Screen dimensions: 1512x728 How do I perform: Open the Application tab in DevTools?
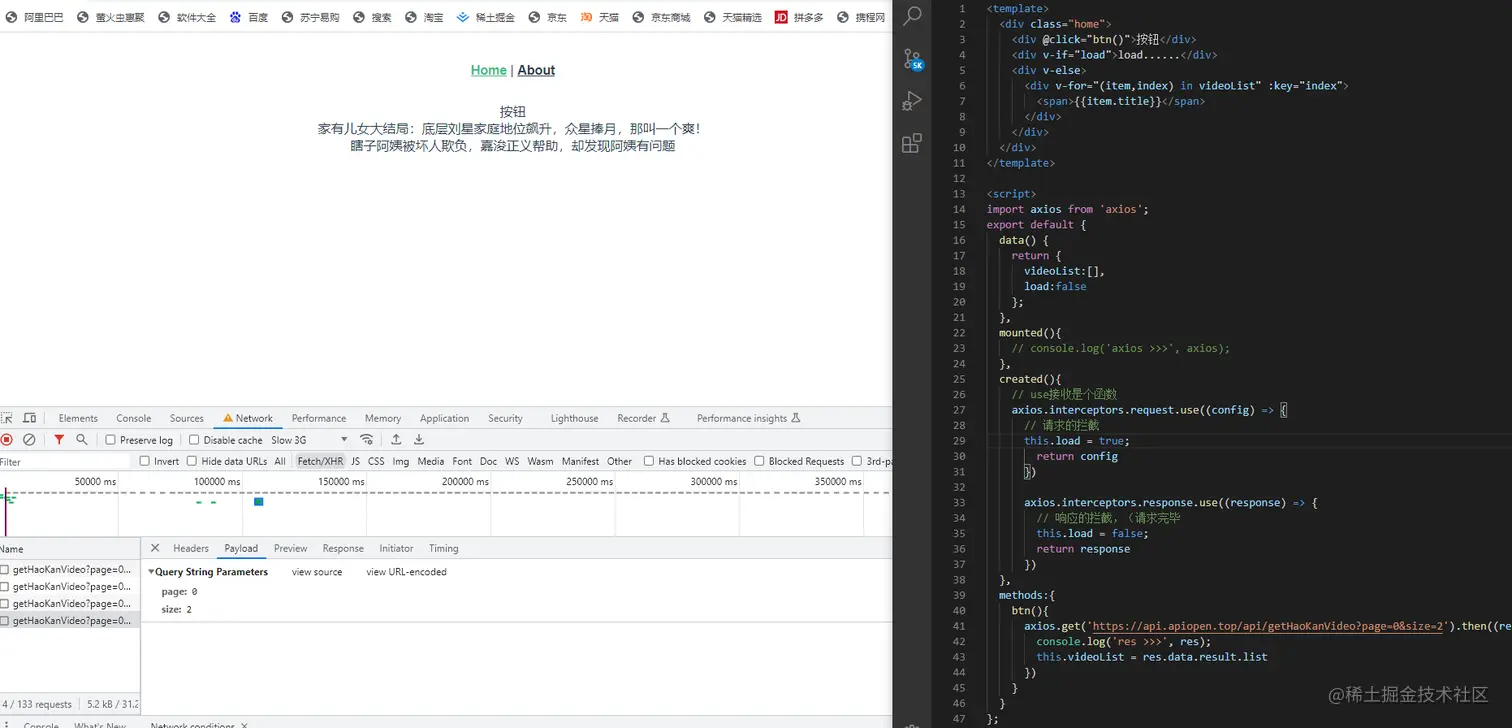point(444,418)
